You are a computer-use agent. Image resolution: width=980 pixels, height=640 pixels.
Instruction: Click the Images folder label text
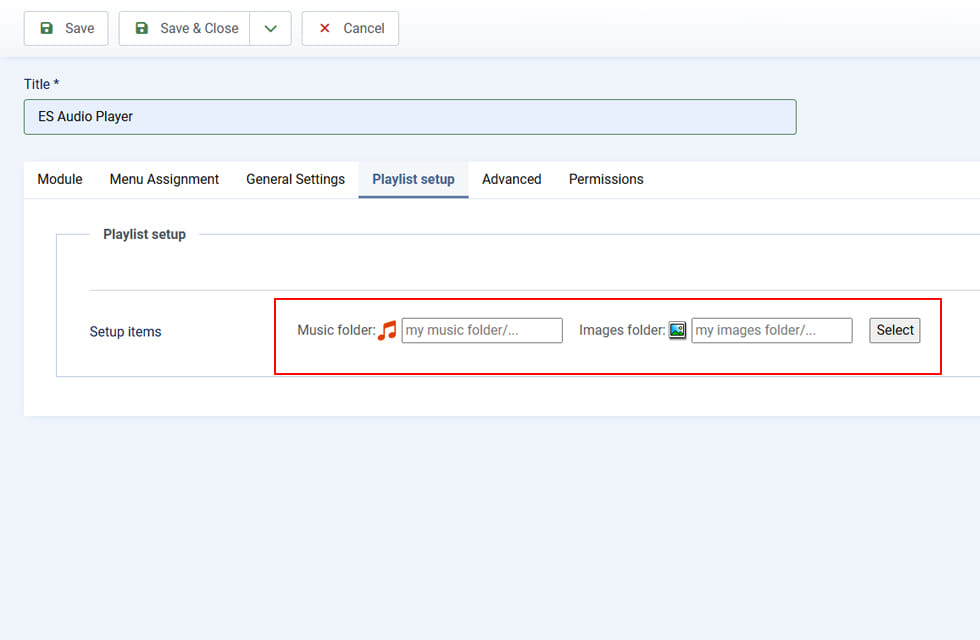coord(621,331)
